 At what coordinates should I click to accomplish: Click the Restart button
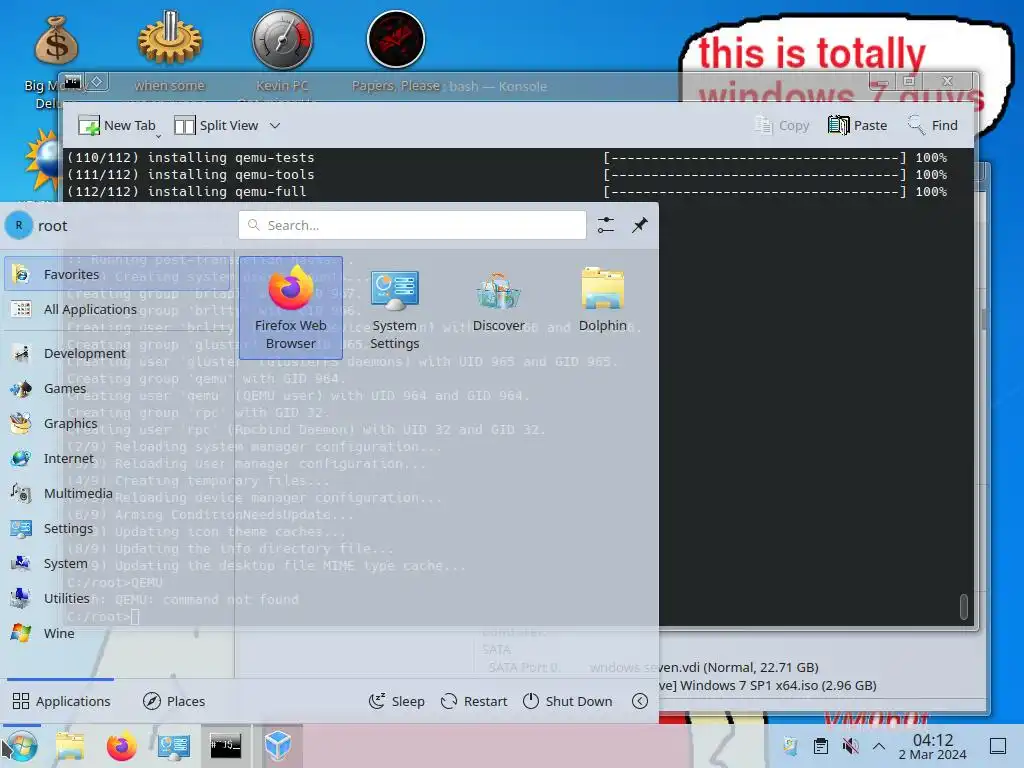pyautogui.click(x=474, y=701)
